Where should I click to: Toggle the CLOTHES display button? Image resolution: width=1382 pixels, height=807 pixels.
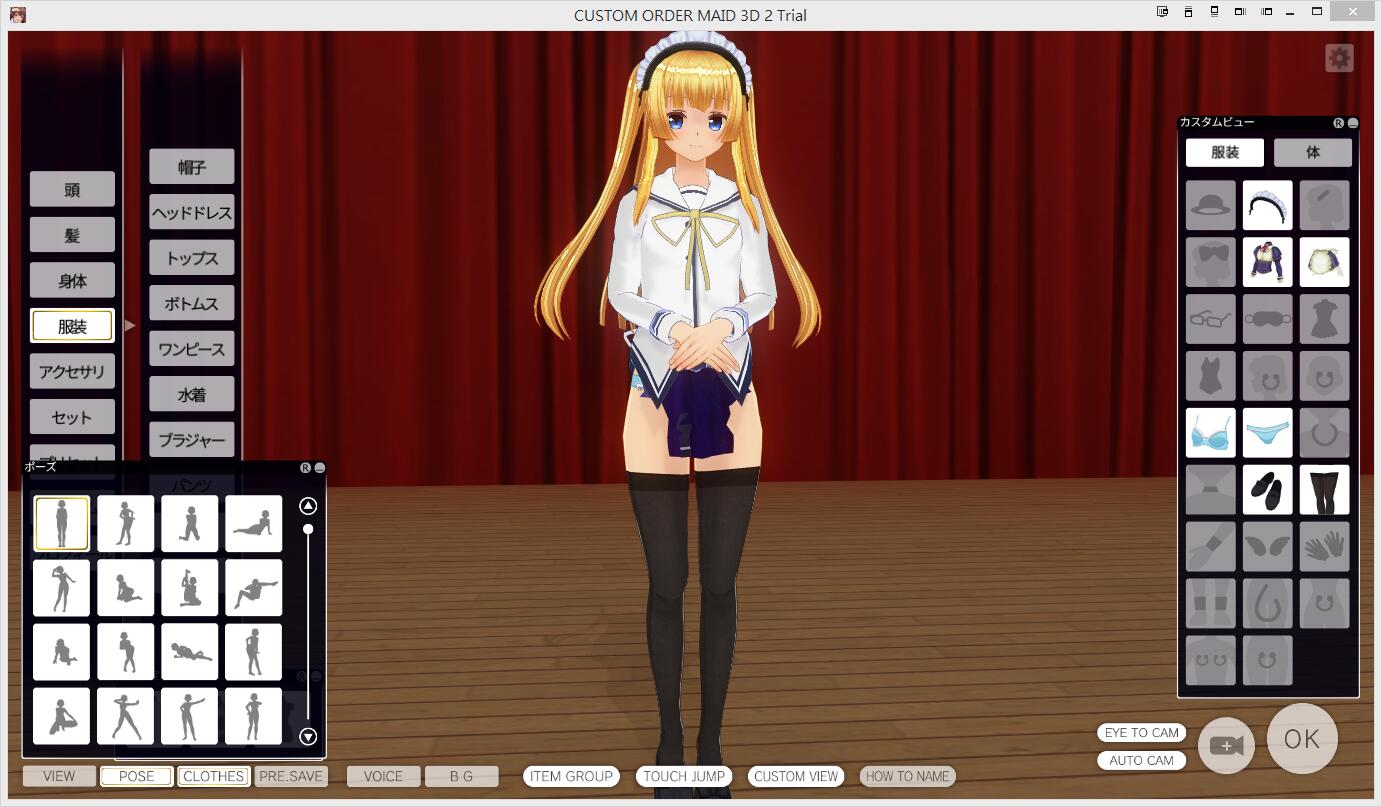point(214,776)
